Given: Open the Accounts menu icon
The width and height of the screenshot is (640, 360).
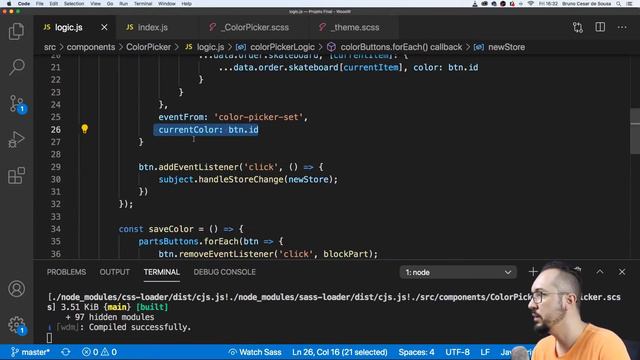Looking at the screenshot, I should pyautogui.click(x=16, y=289).
